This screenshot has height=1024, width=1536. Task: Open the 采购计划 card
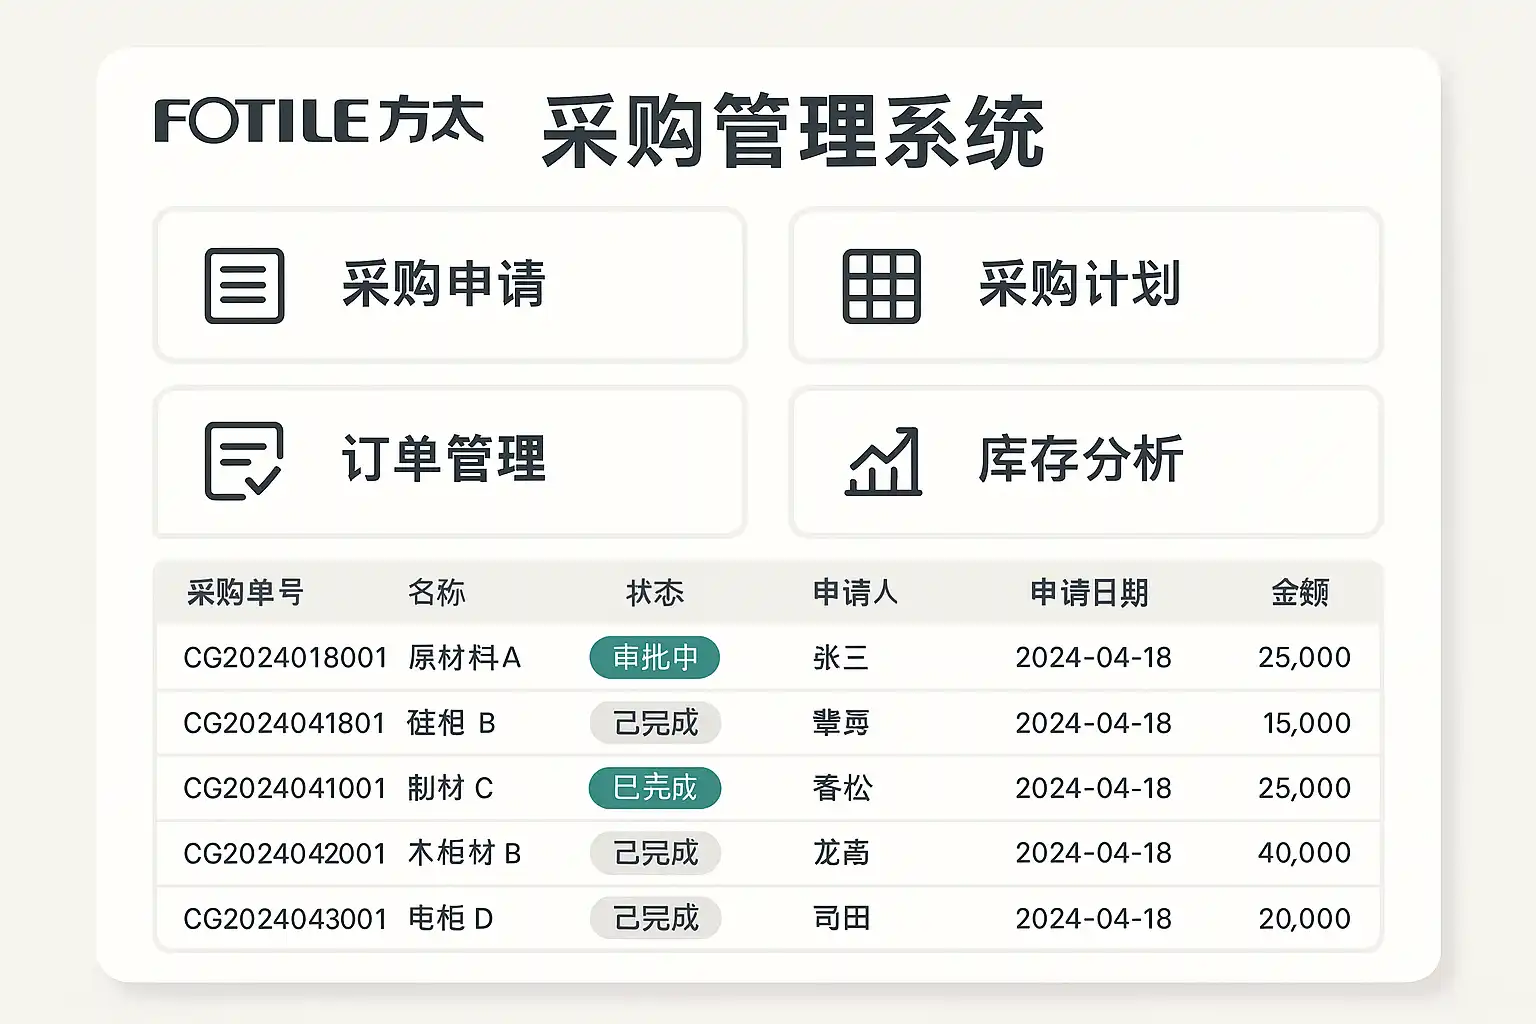click(1085, 285)
